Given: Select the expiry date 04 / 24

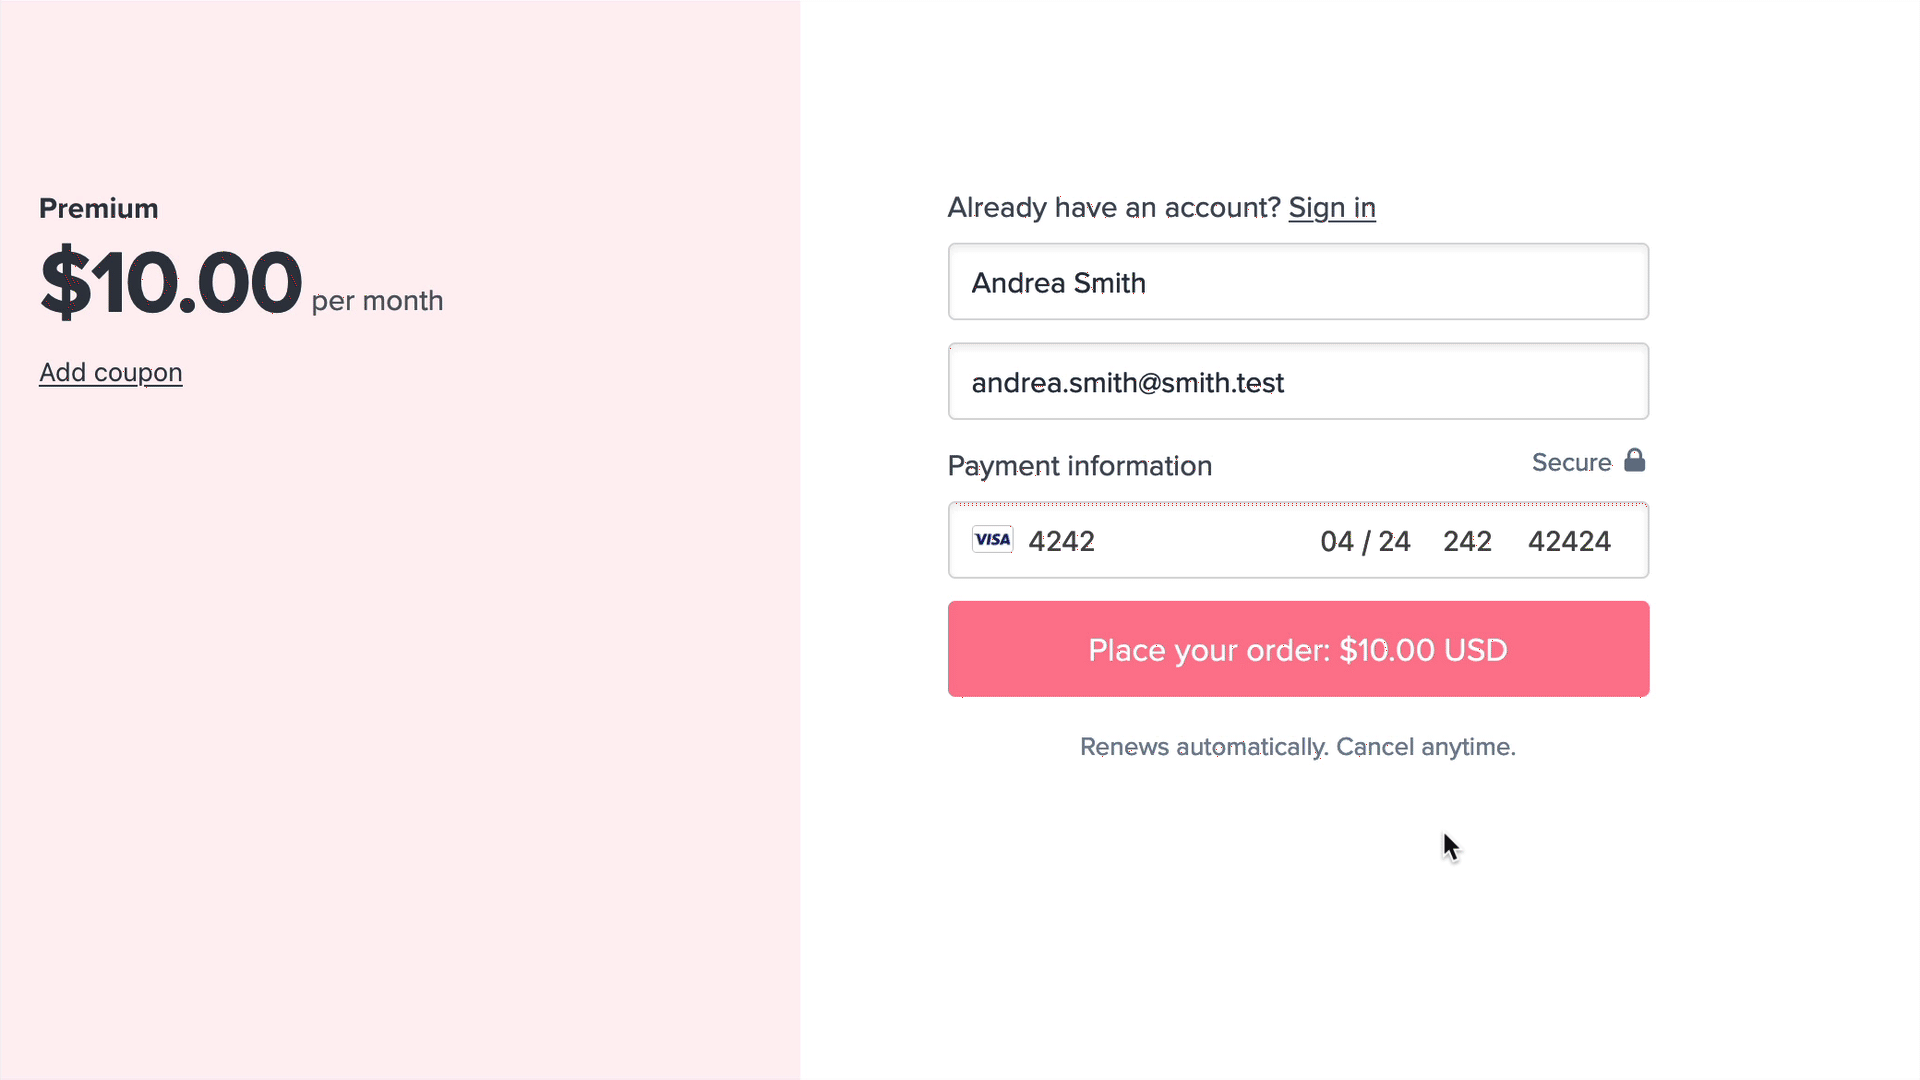Looking at the screenshot, I should point(1365,541).
